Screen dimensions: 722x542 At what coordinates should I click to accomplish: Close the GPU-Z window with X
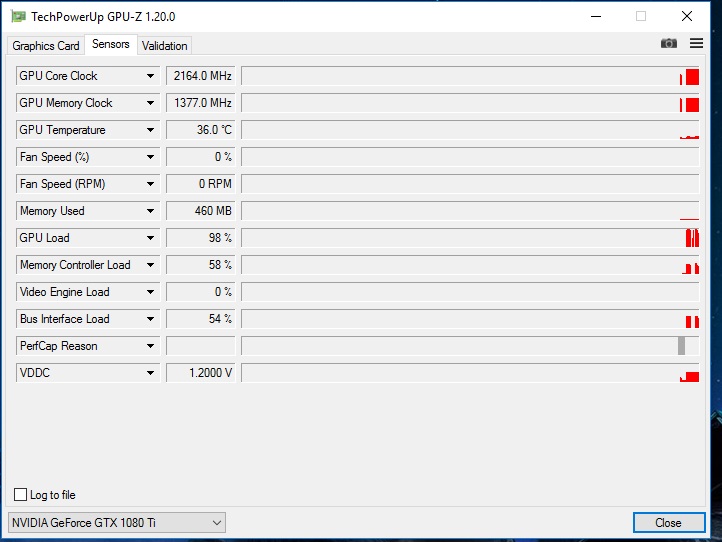(687, 17)
